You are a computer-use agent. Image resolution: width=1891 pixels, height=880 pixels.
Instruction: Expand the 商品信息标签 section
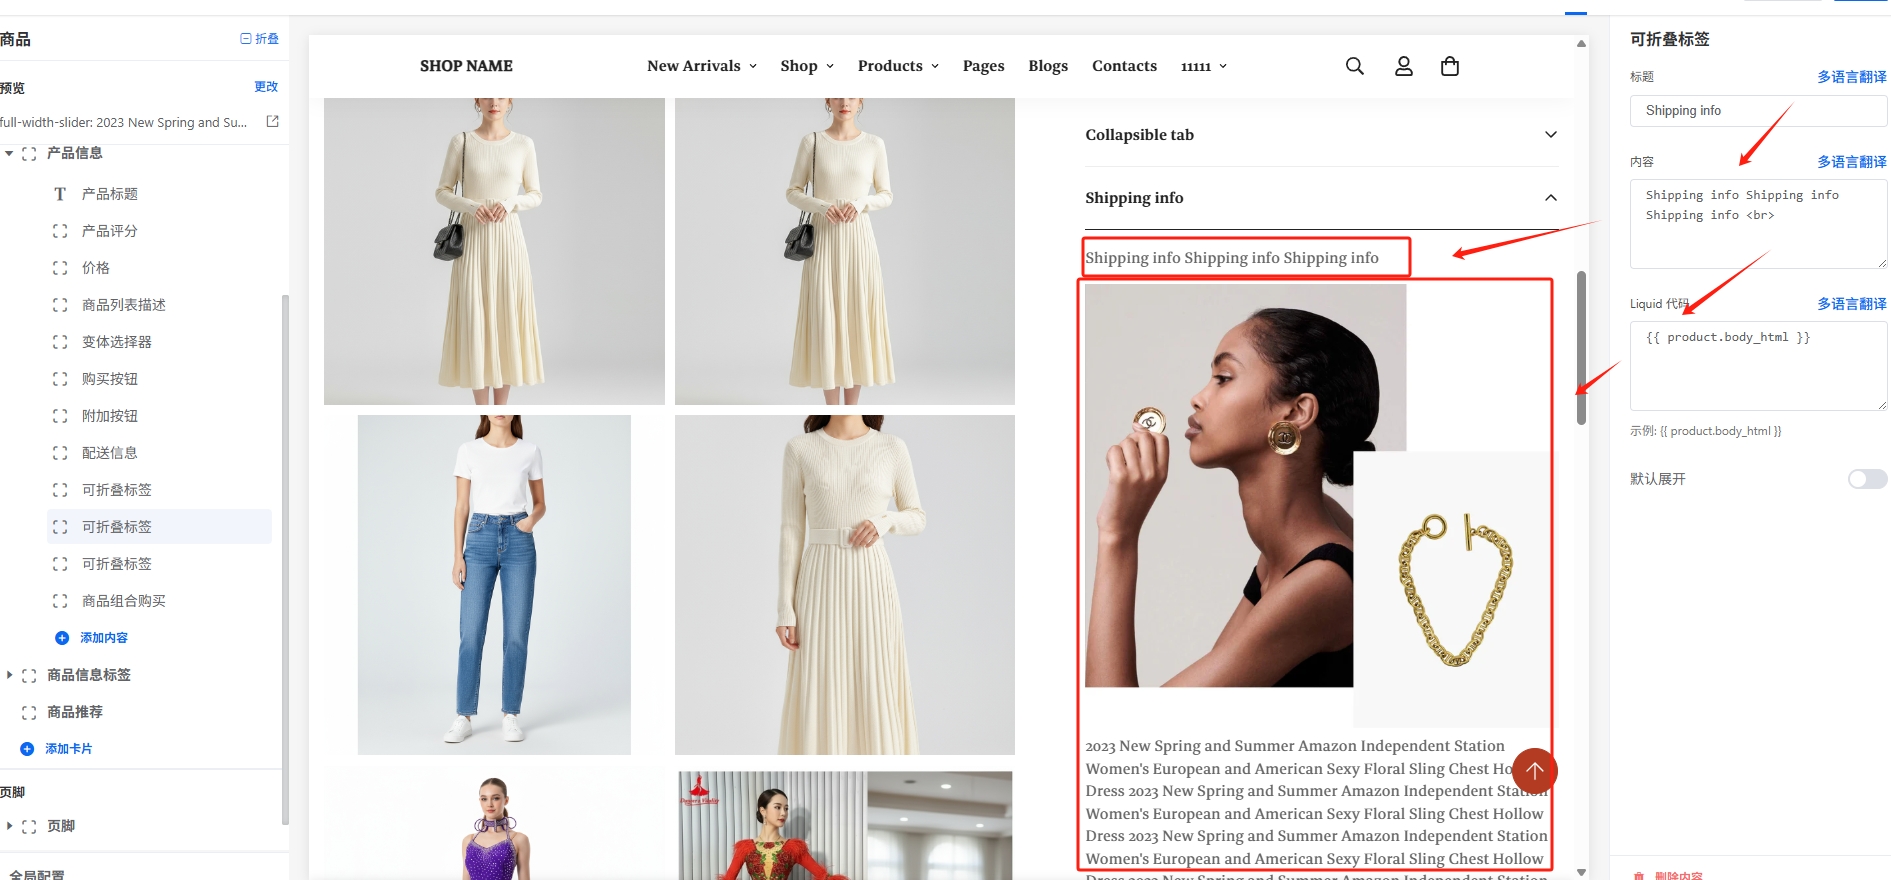pos(9,675)
